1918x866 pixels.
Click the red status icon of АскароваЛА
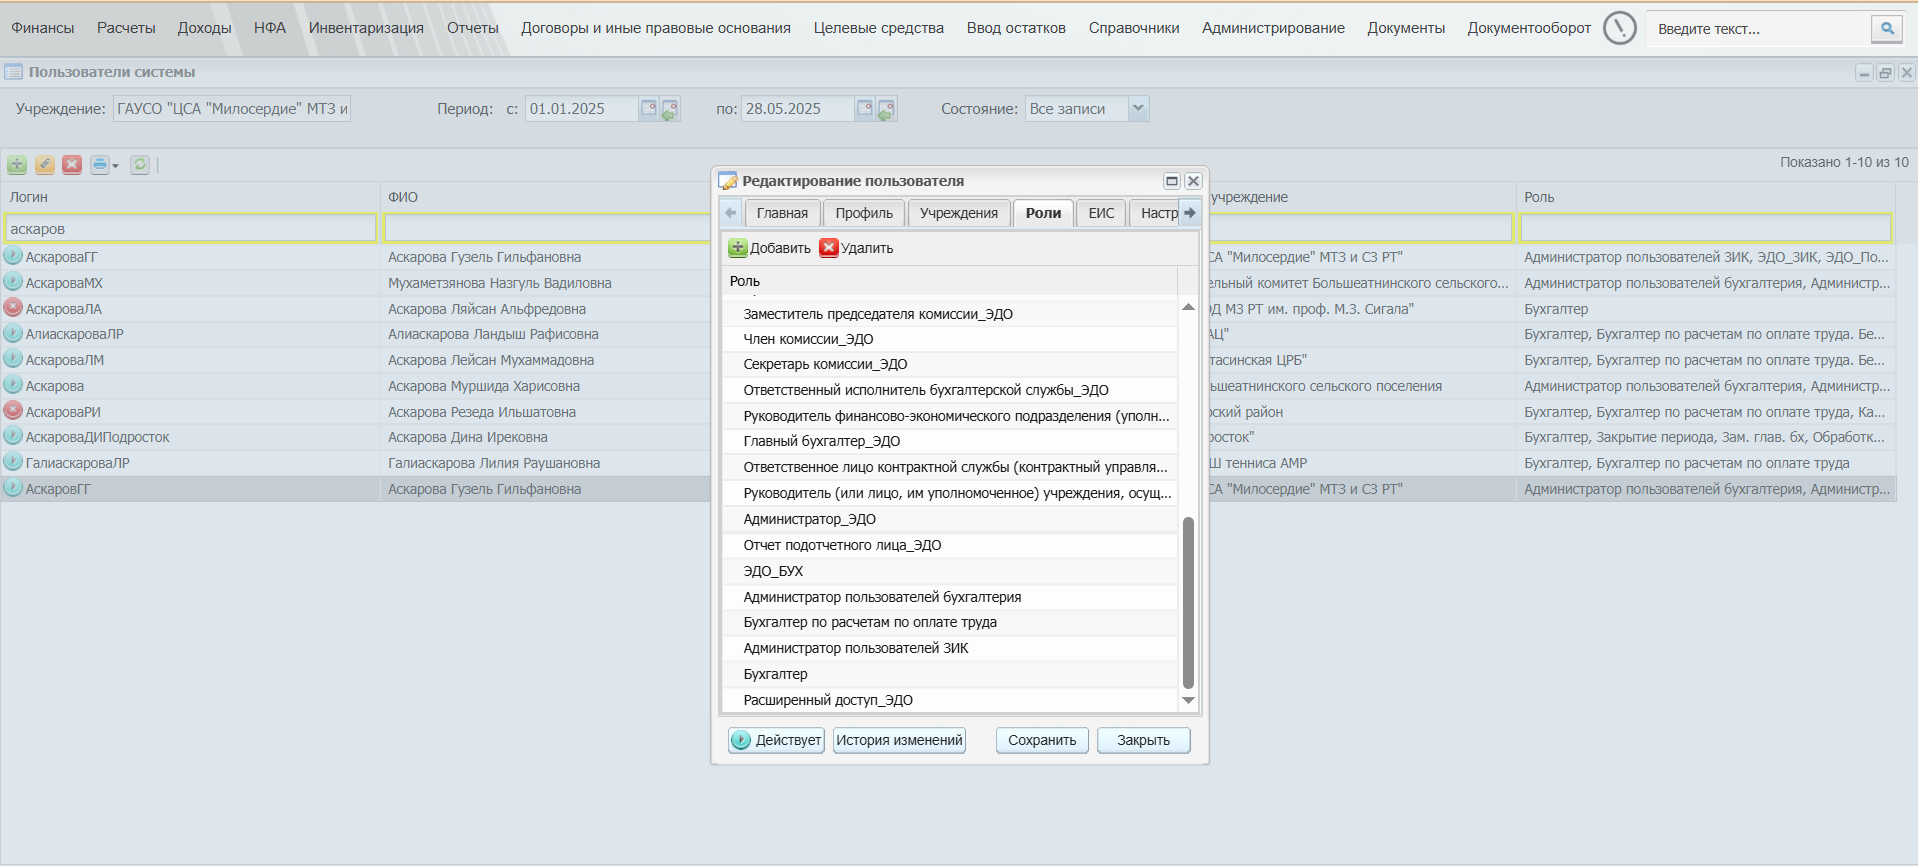point(13,309)
